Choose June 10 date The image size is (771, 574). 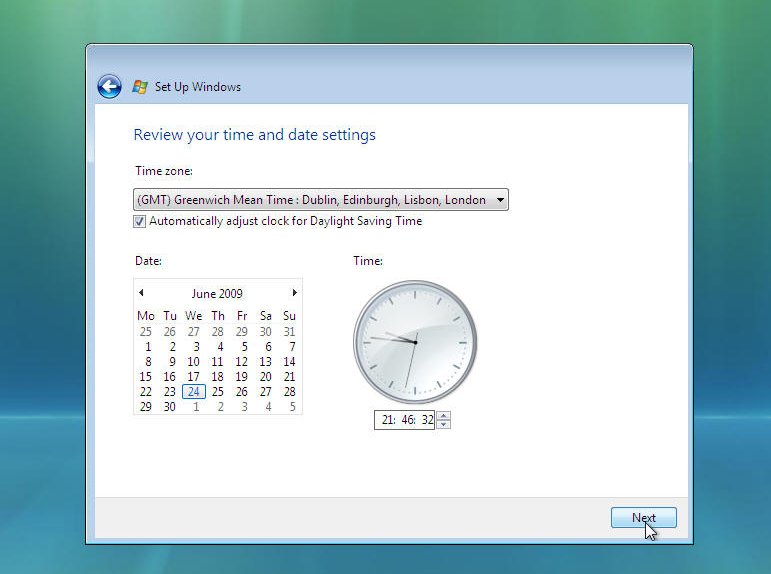point(193,362)
